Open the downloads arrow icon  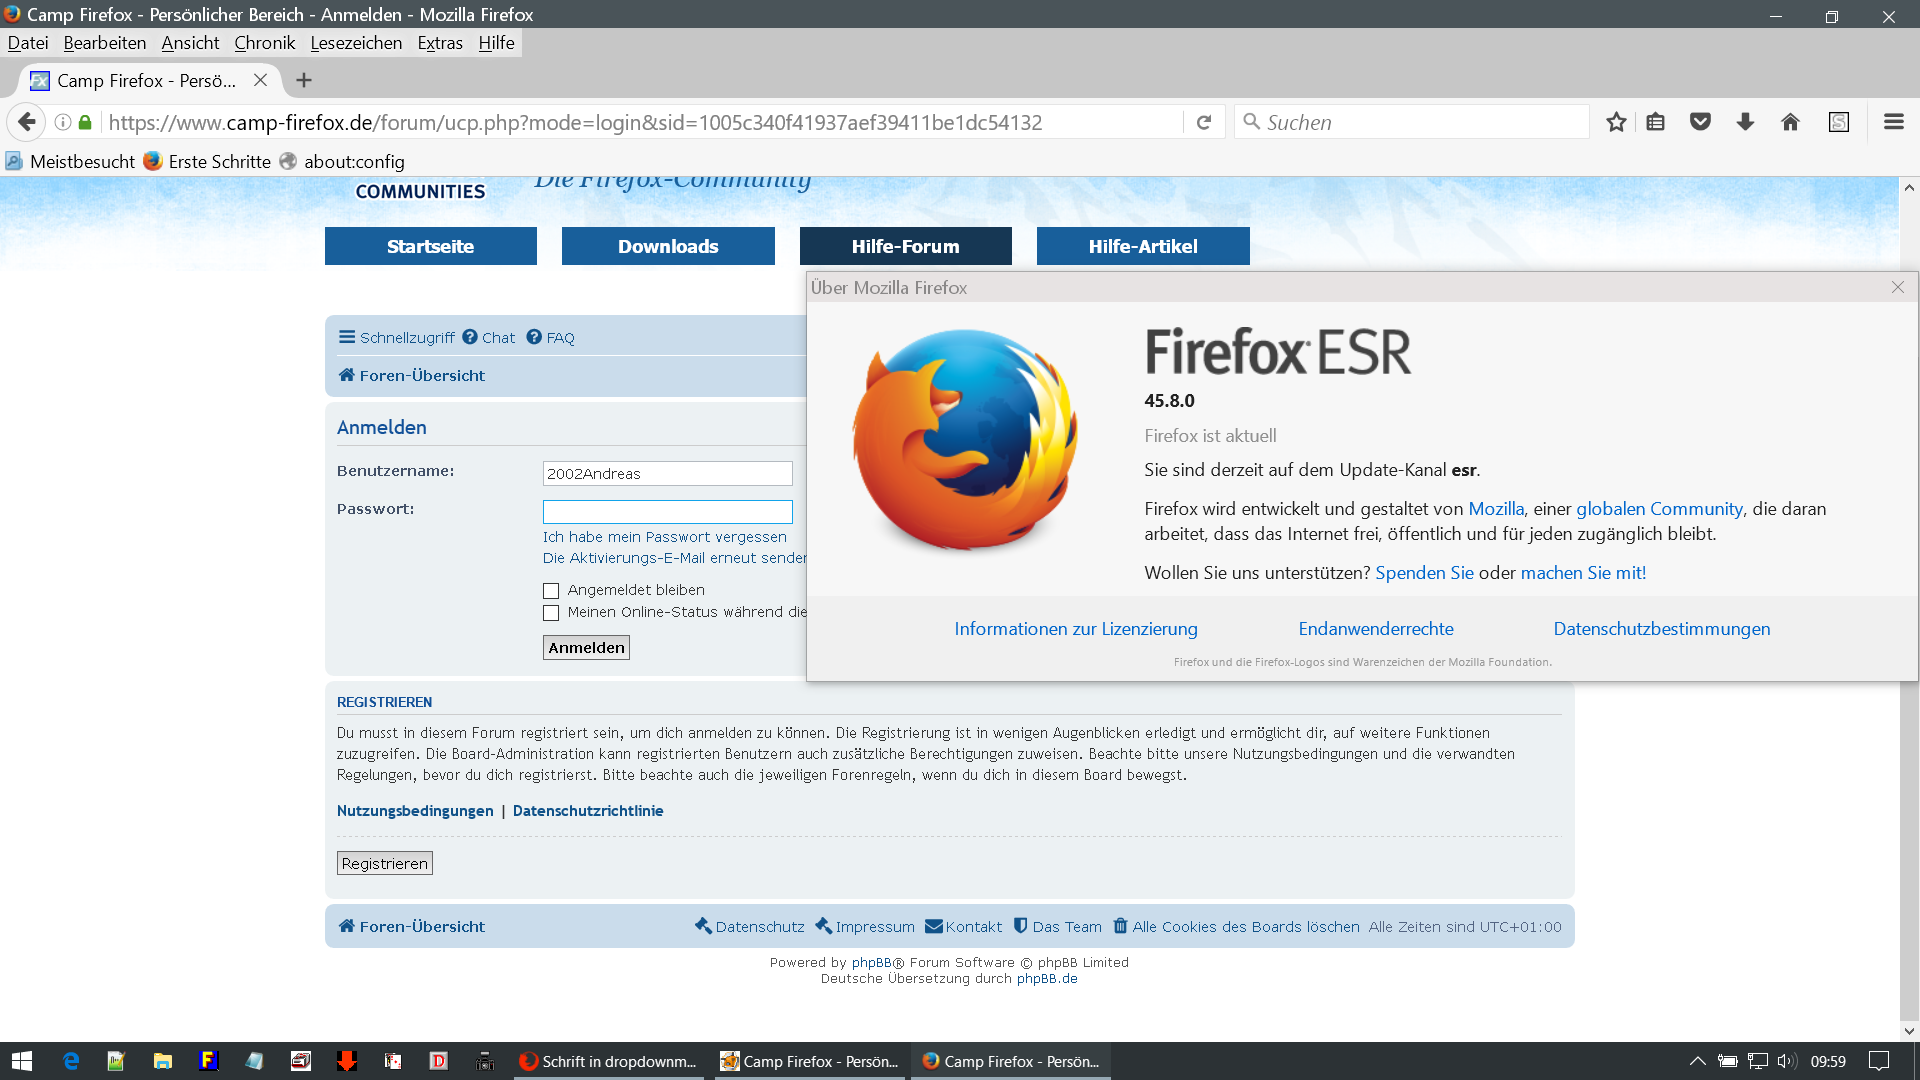click(x=1745, y=122)
